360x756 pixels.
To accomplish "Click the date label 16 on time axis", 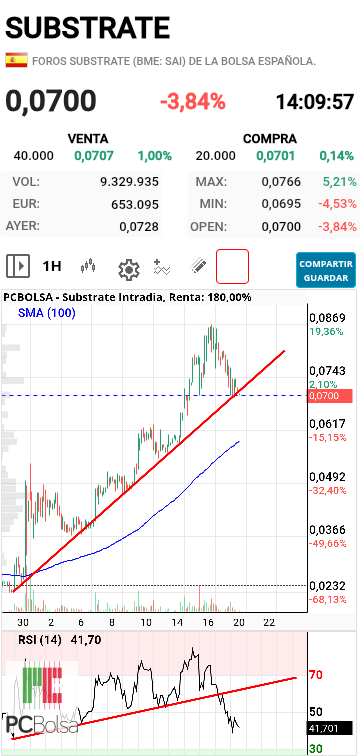I will pos(208,622).
